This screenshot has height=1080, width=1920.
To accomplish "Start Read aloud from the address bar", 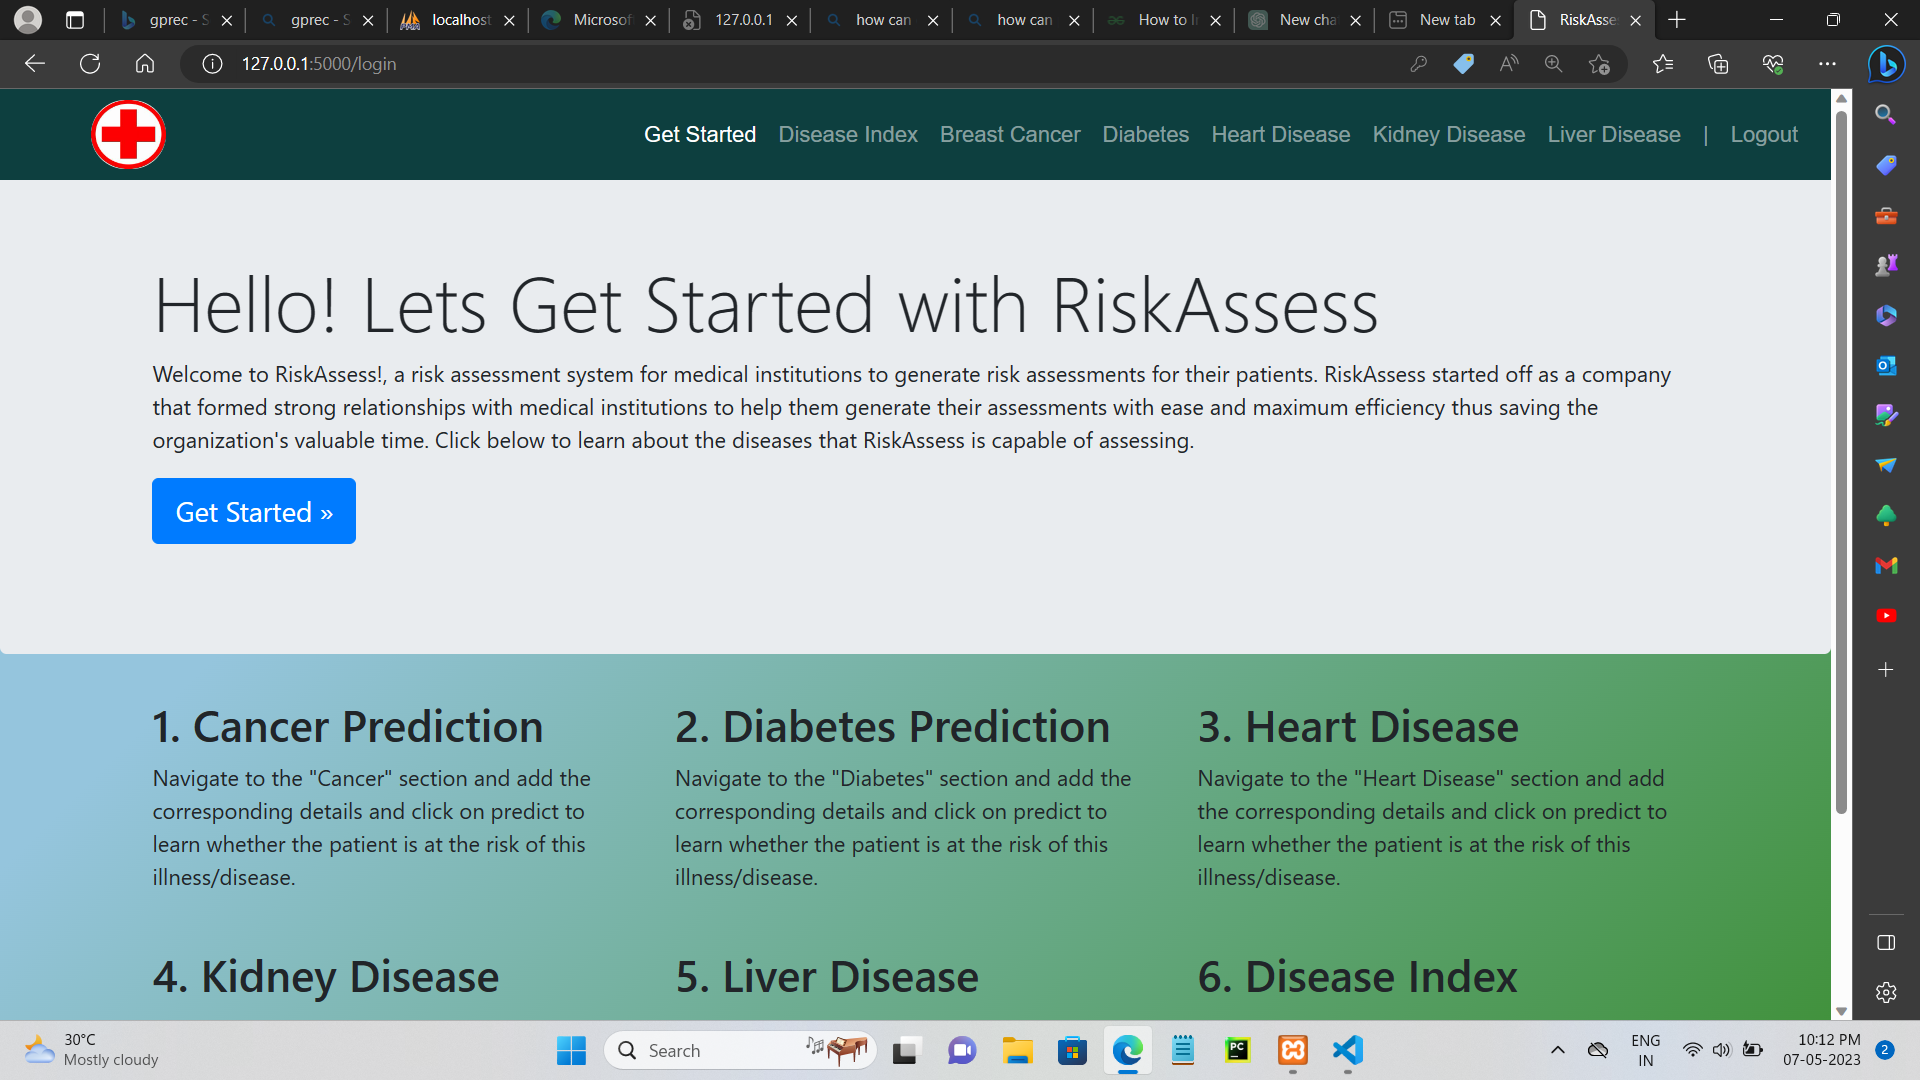I will click(x=1508, y=63).
